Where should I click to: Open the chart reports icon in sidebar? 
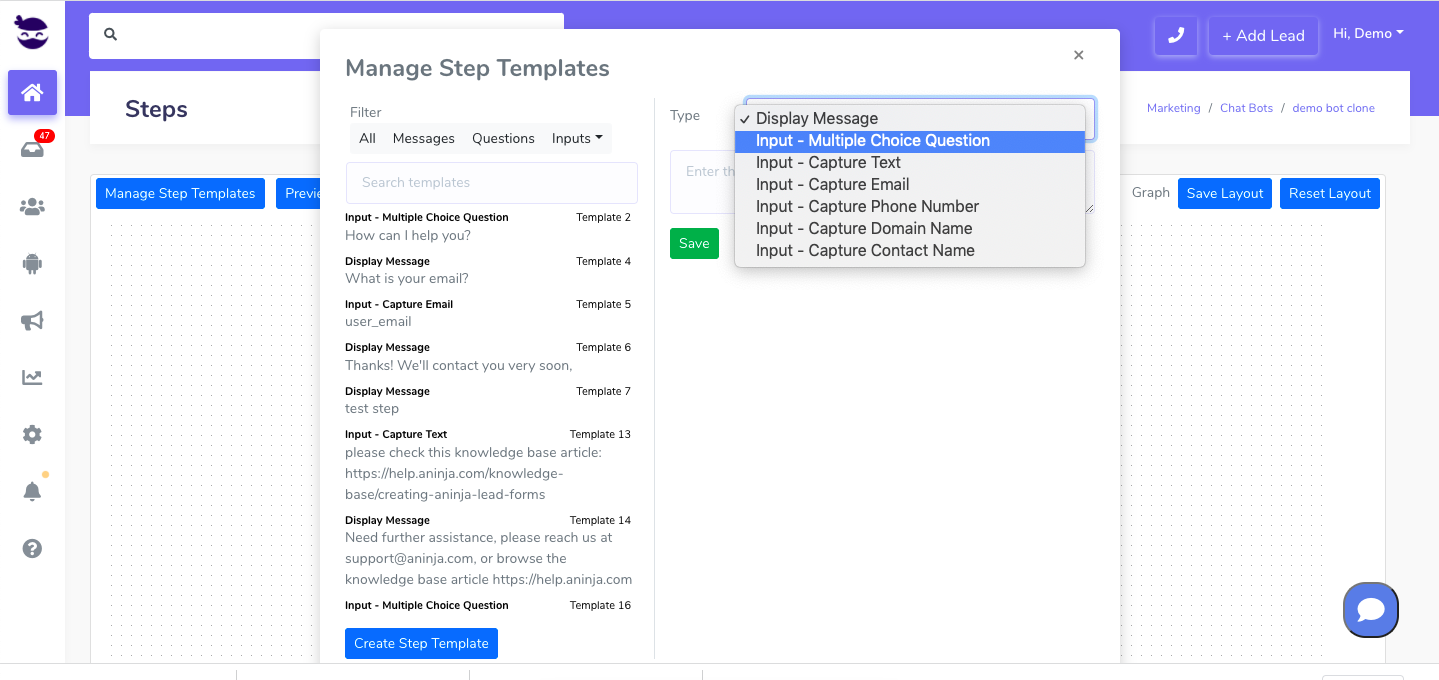click(32, 378)
